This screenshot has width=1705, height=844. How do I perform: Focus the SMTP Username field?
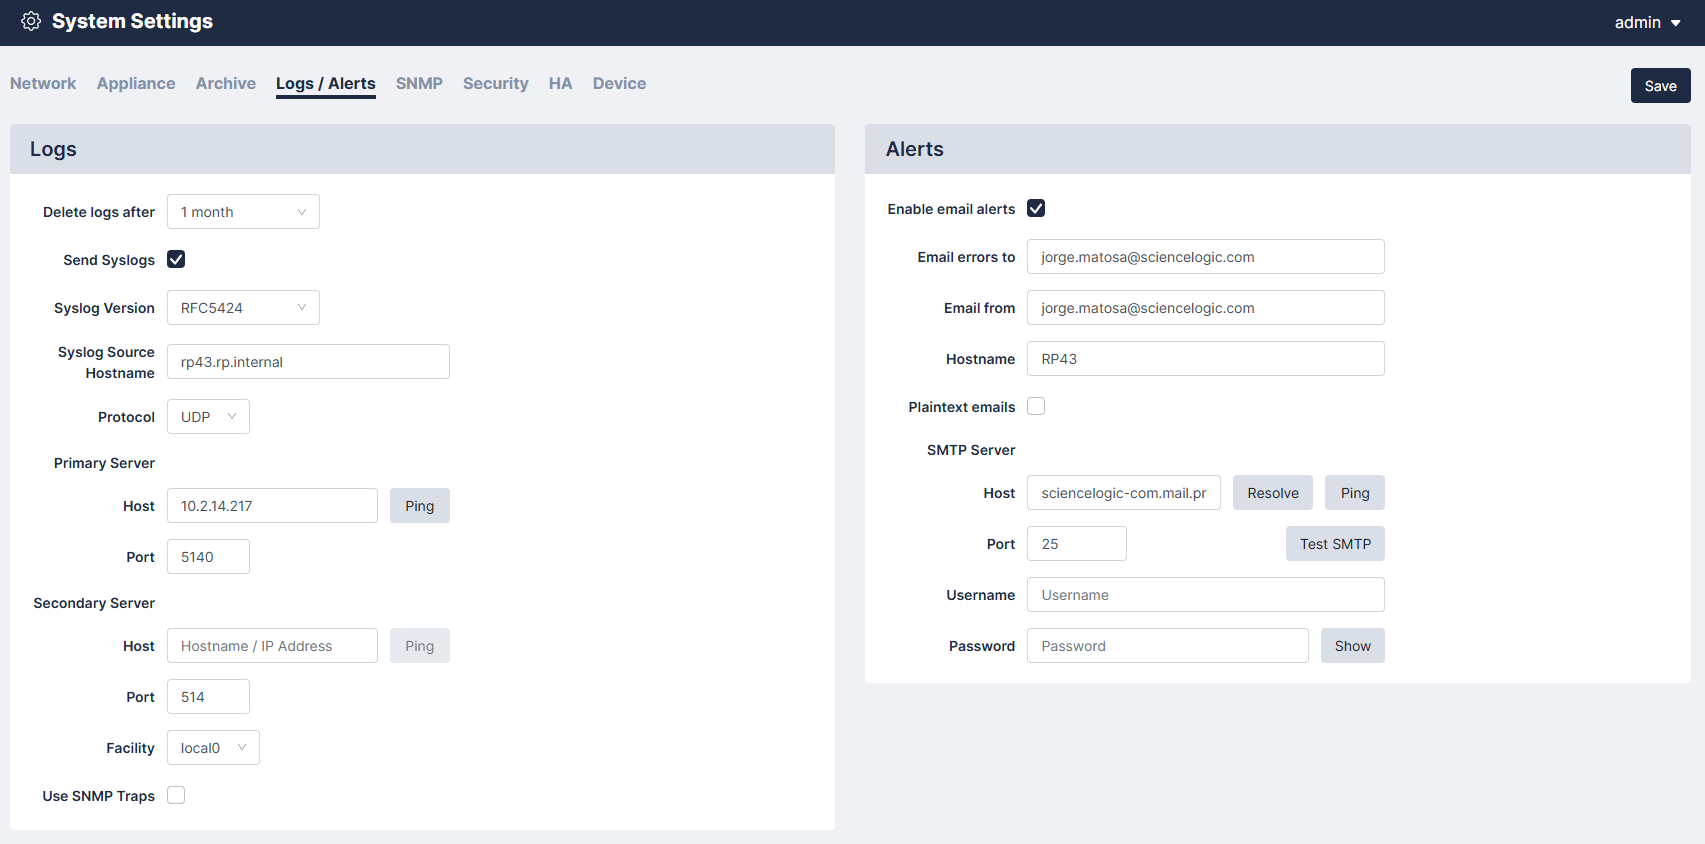tap(1205, 595)
